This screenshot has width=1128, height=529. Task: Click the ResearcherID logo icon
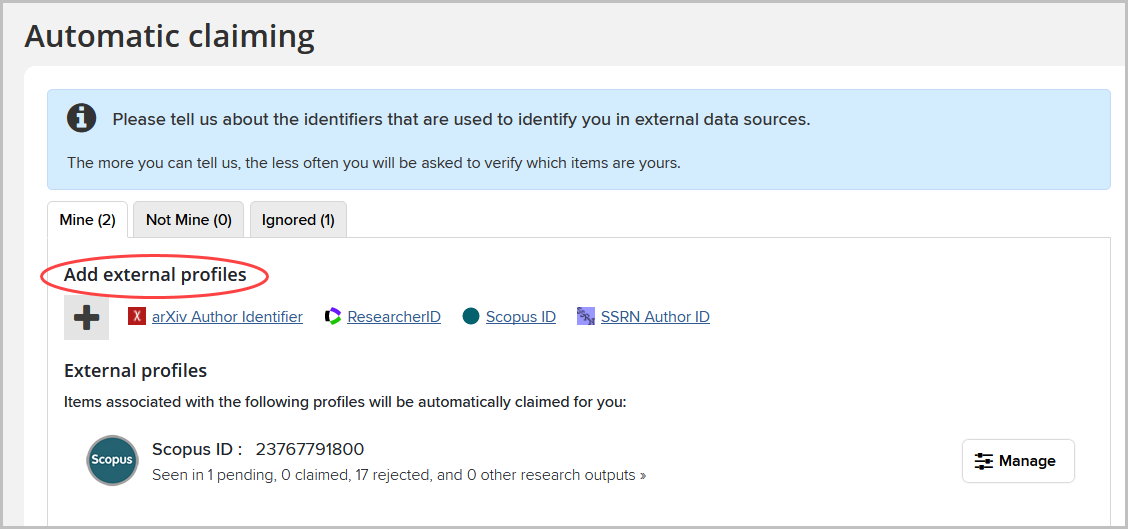[x=333, y=317]
